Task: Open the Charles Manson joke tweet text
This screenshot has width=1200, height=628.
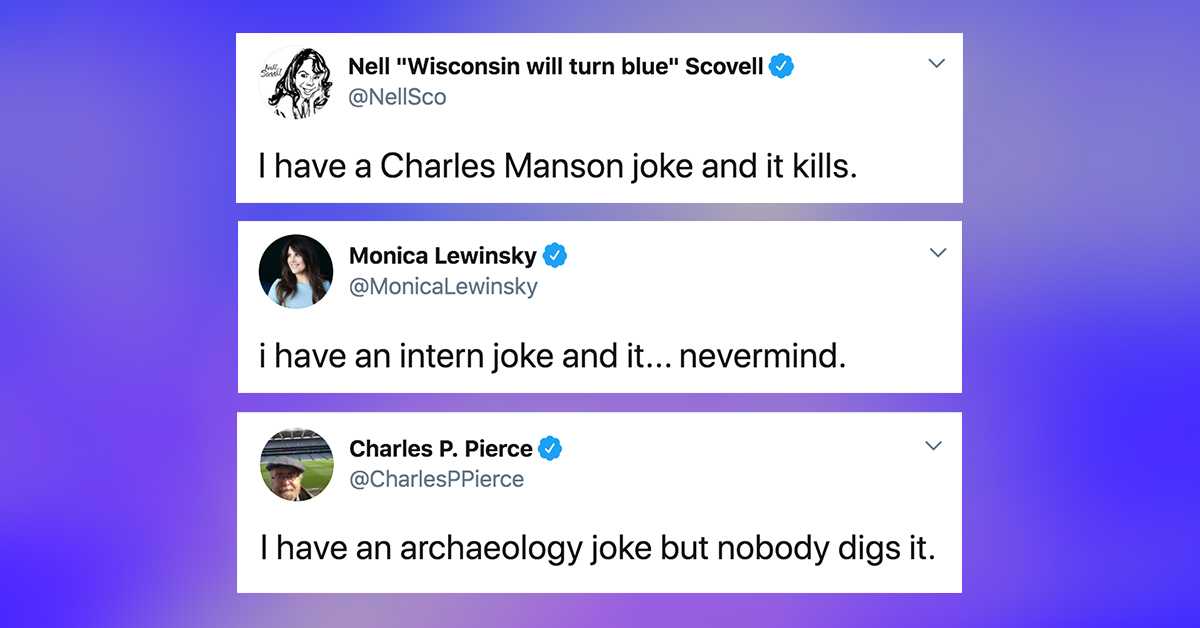Action: pyautogui.click(x=558, y=166)
